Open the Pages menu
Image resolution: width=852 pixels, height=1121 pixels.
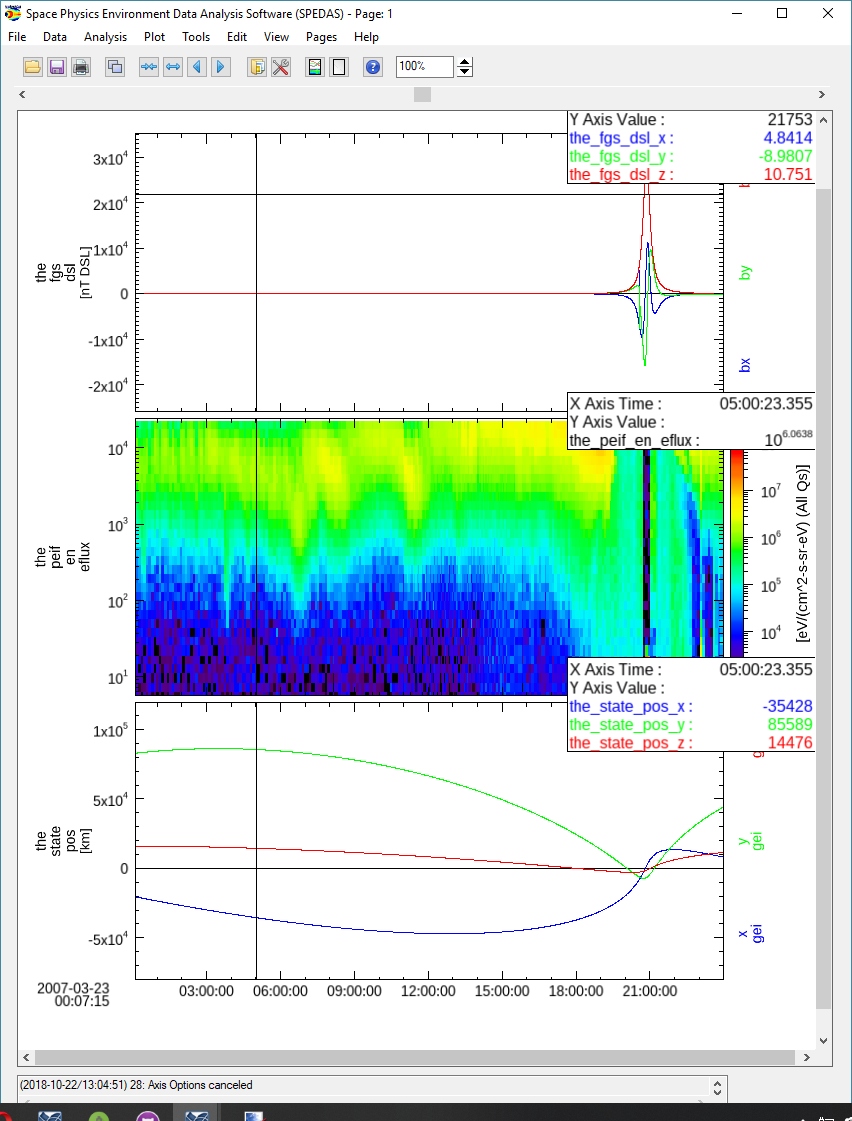click(321, 37)
